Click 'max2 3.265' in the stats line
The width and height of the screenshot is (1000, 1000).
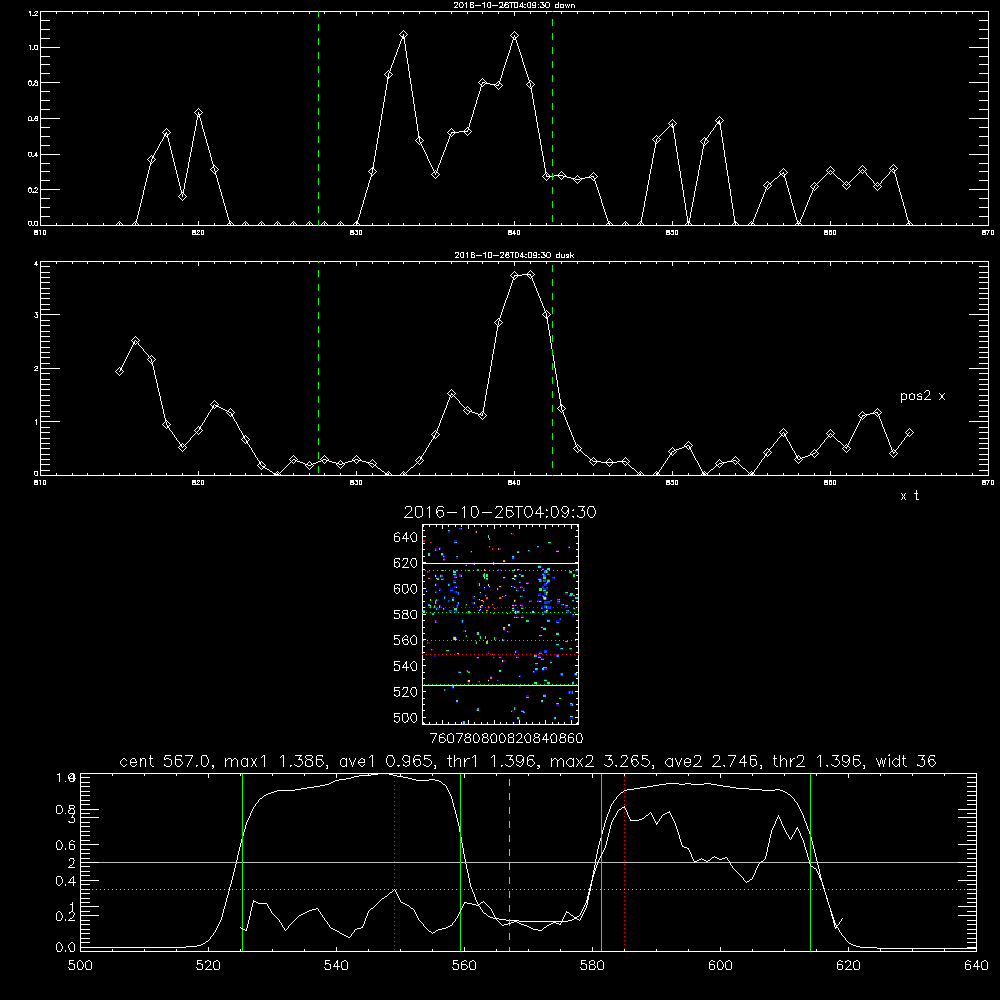tap(601, 761)
